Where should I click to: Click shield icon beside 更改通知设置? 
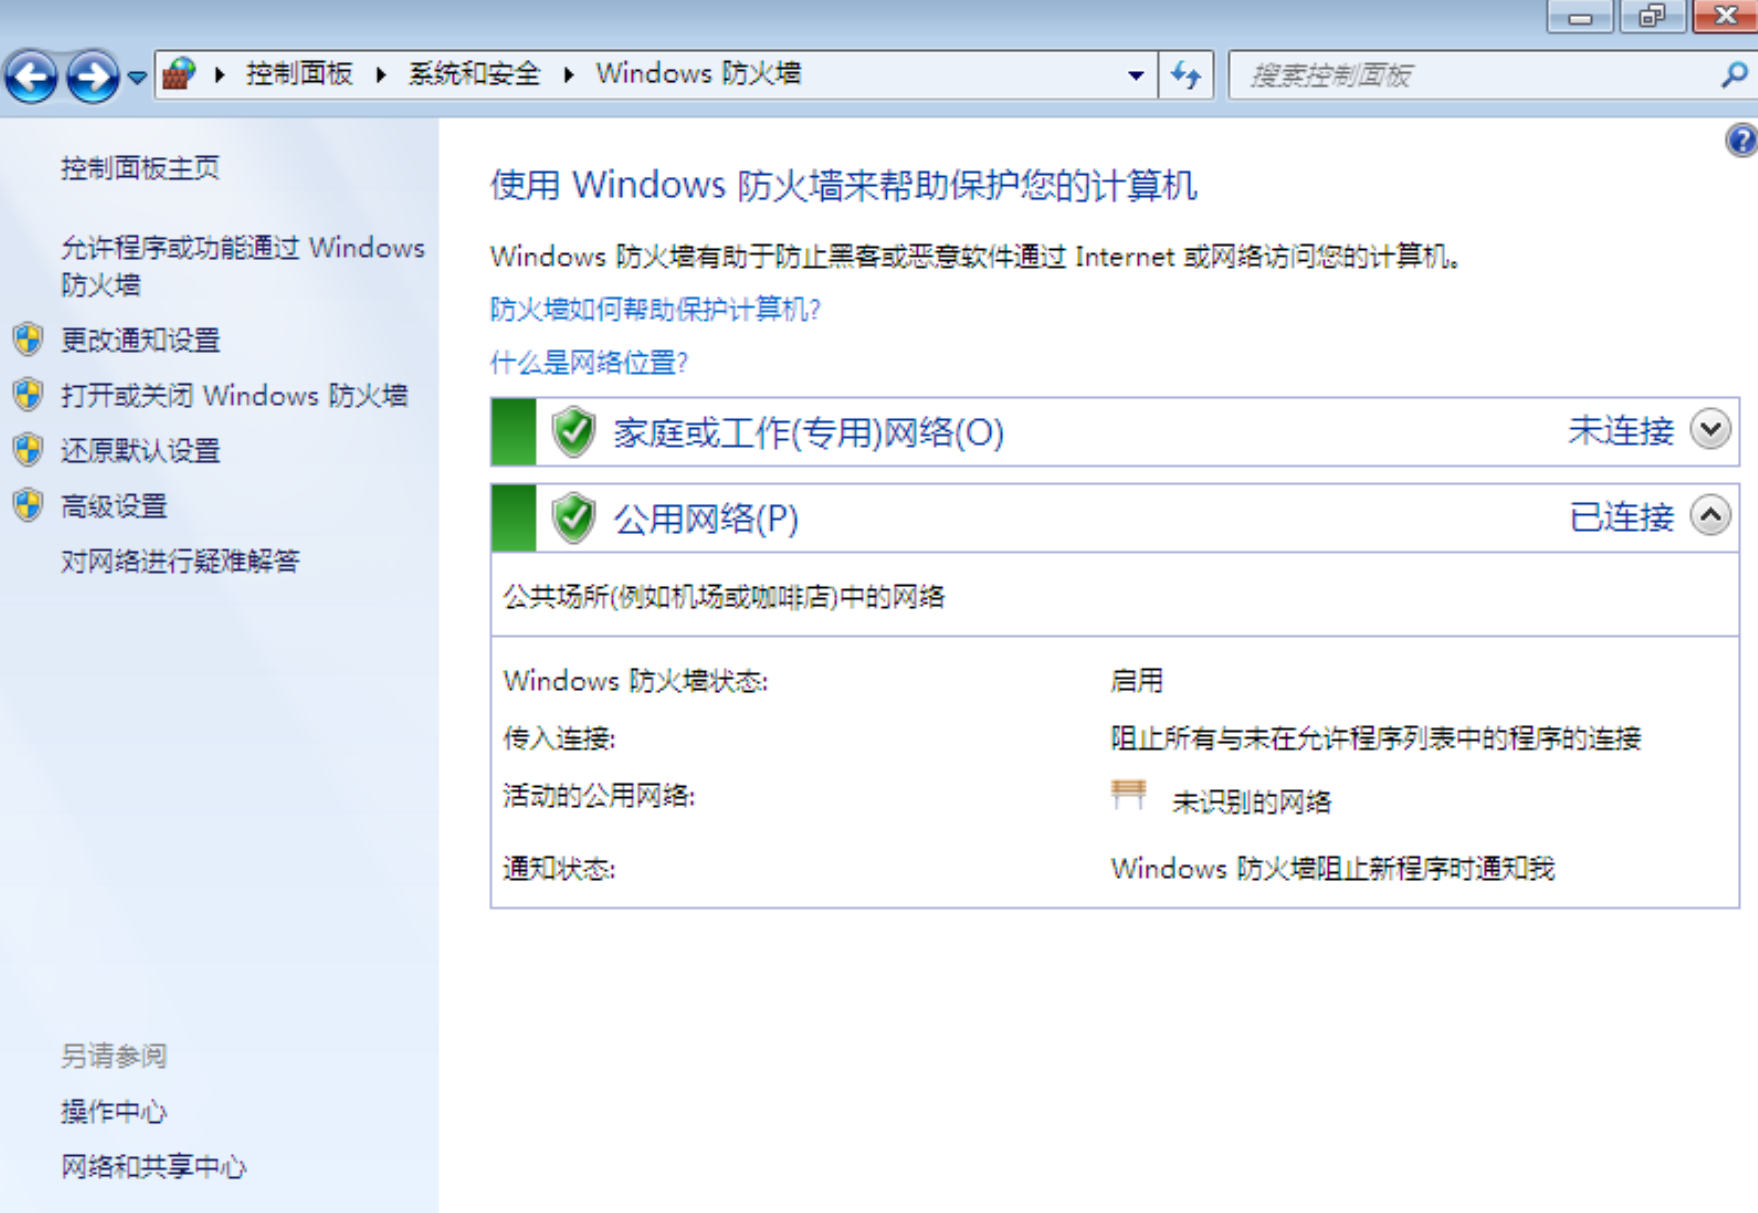28,340
